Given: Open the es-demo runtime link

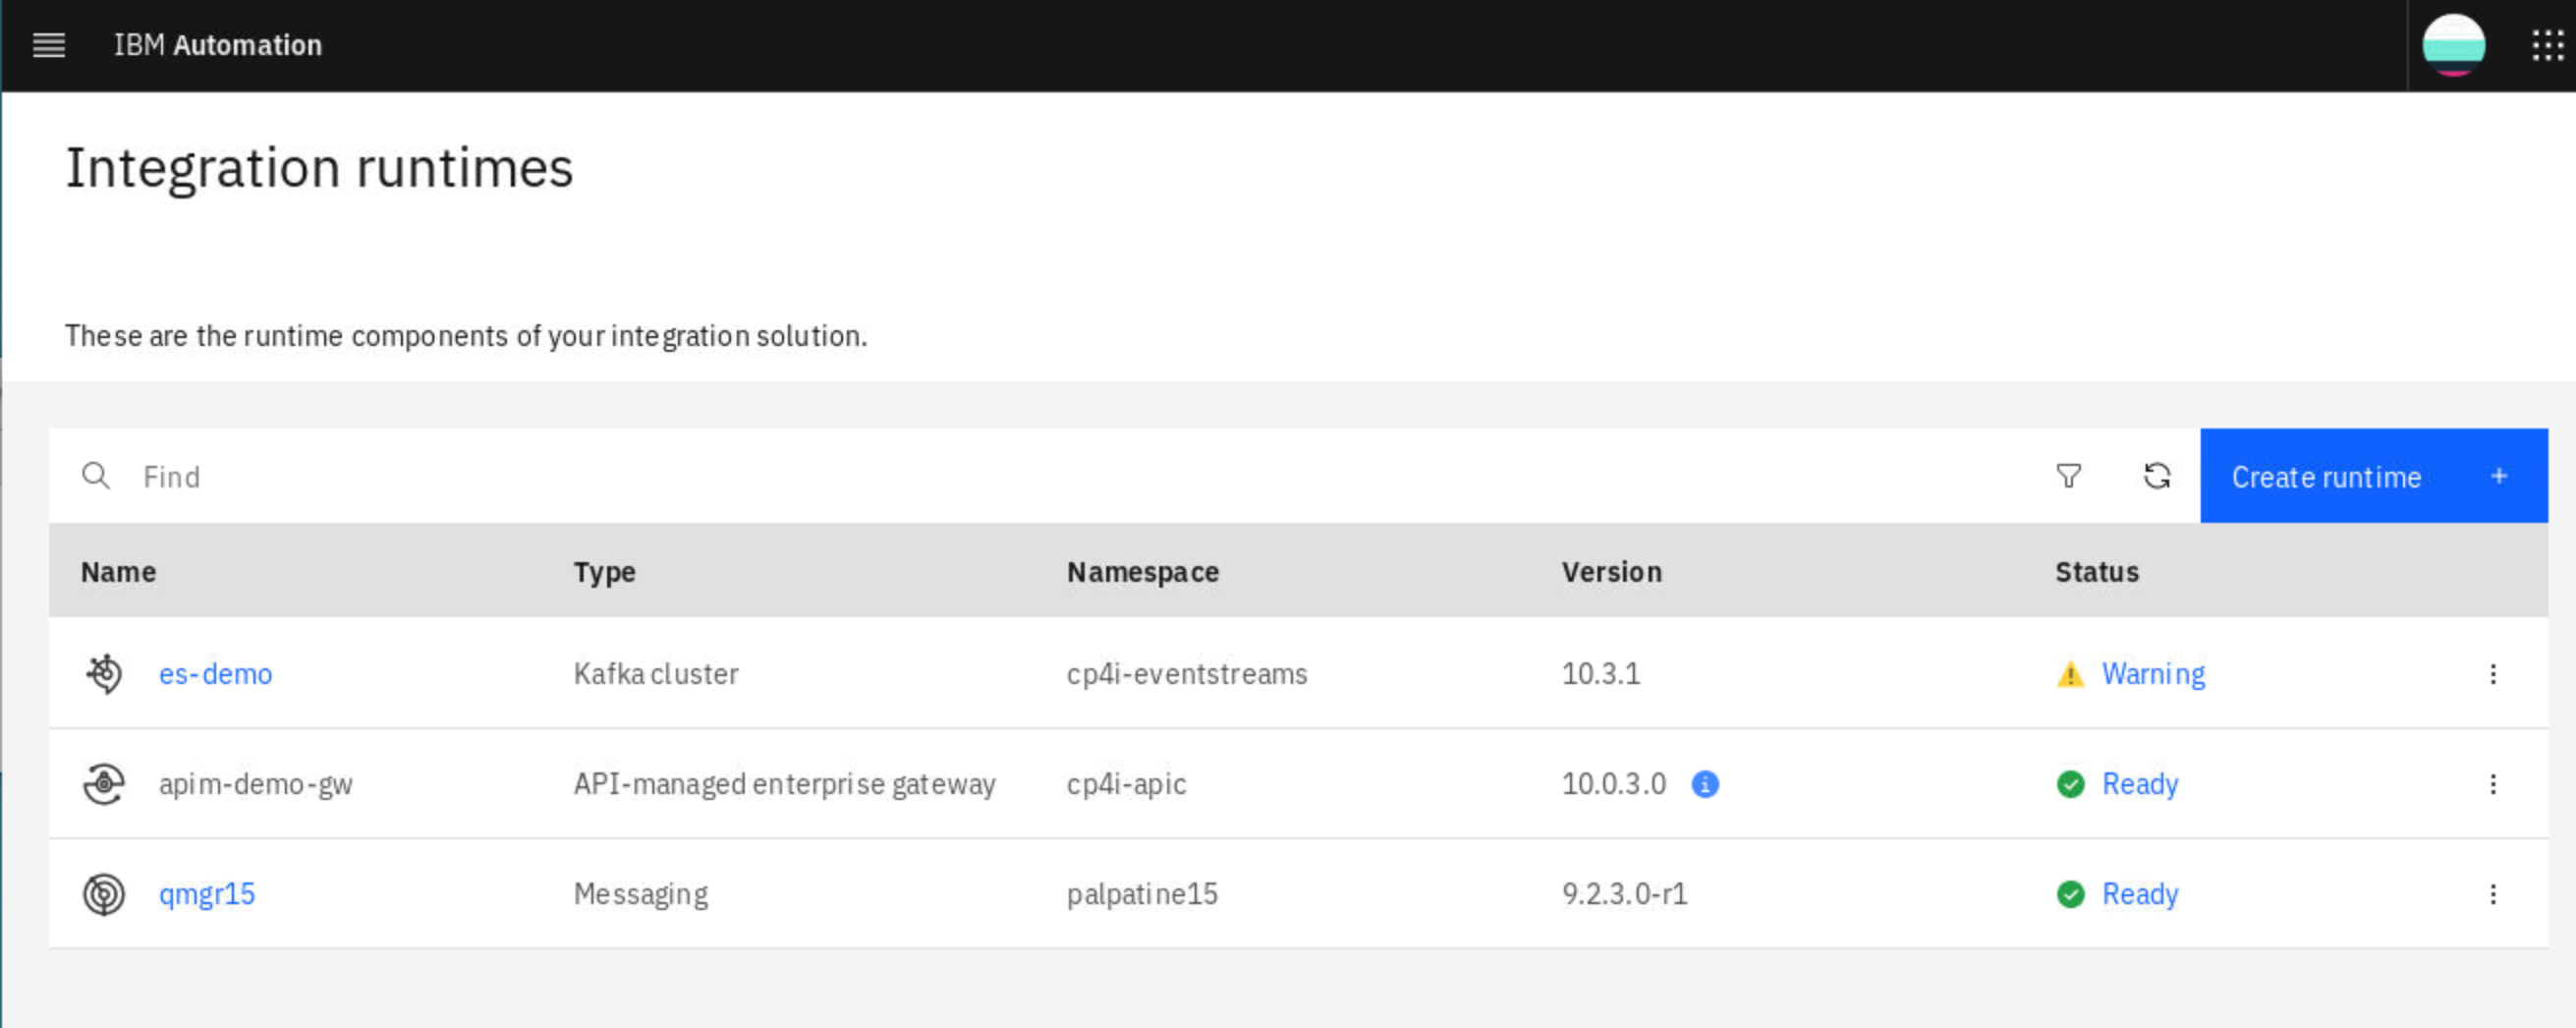Looking at the screenshot, I should pos(216,674).
